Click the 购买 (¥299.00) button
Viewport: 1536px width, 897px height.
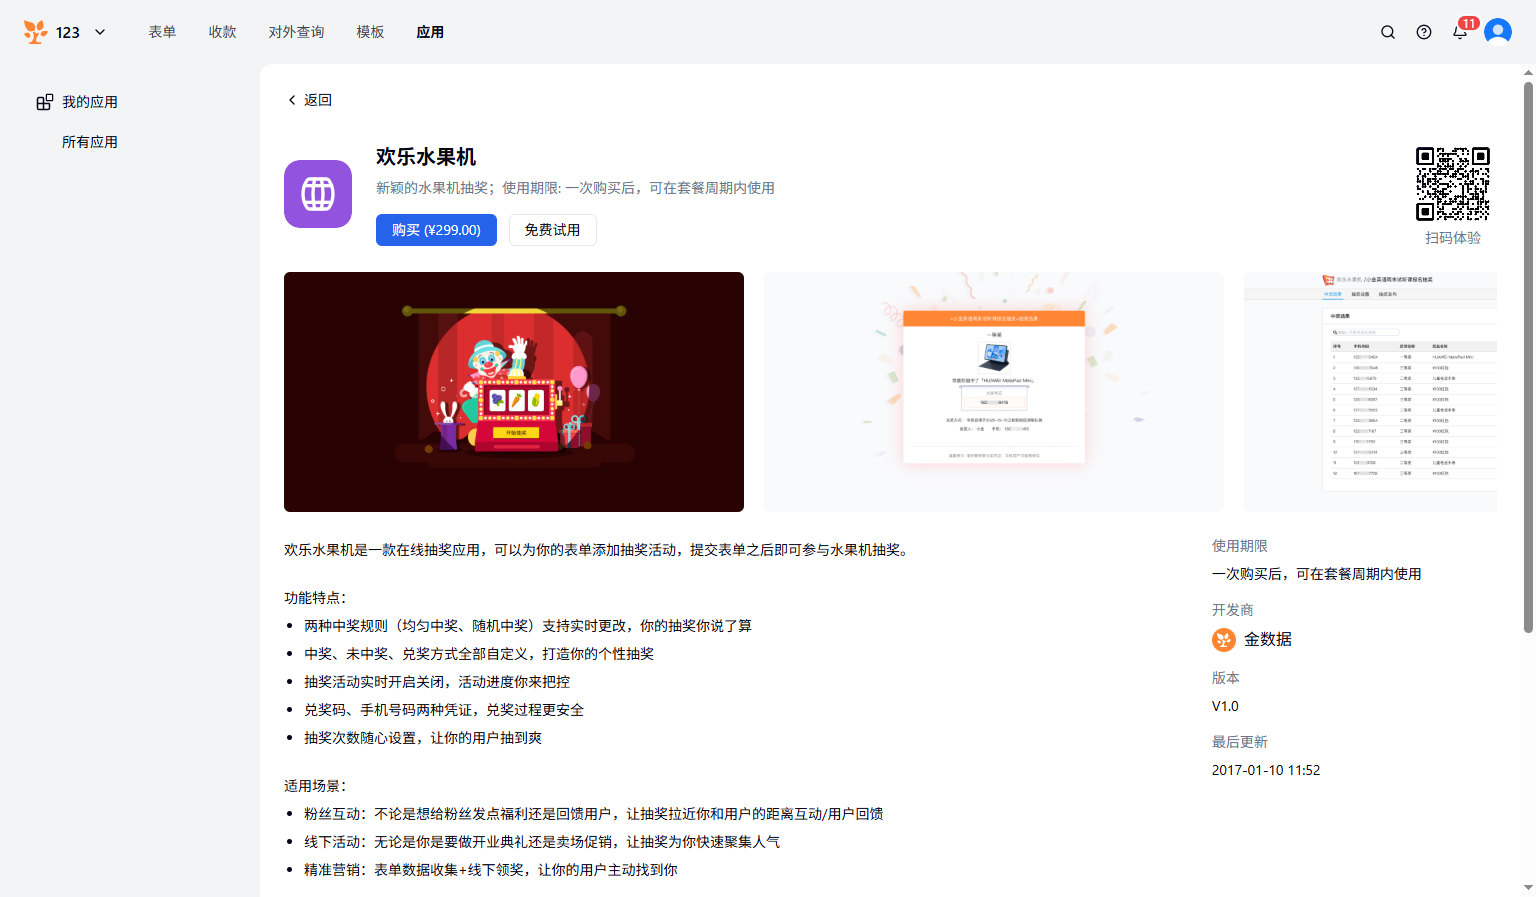(x=436, y=230)
